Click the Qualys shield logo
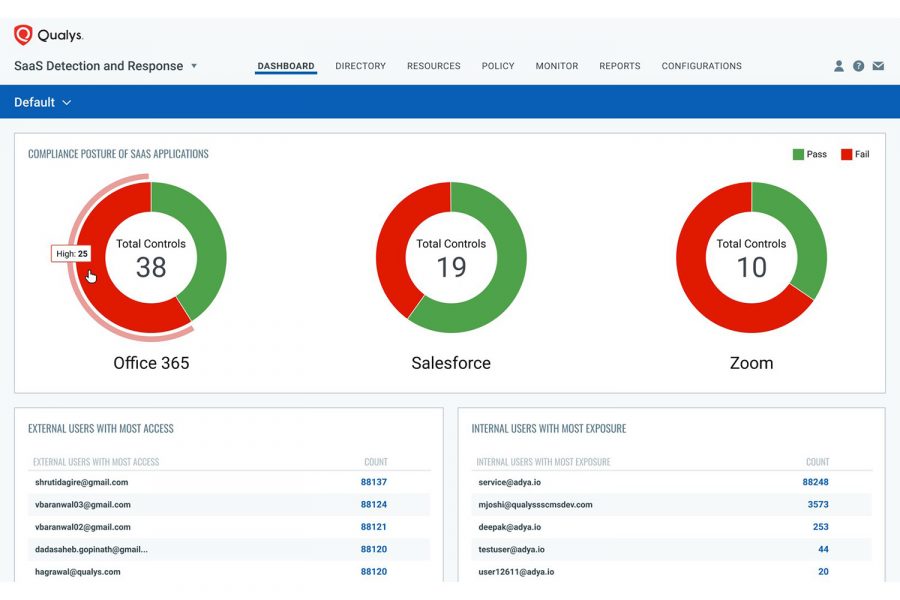 pyautogui.click(x=23, y=35)
